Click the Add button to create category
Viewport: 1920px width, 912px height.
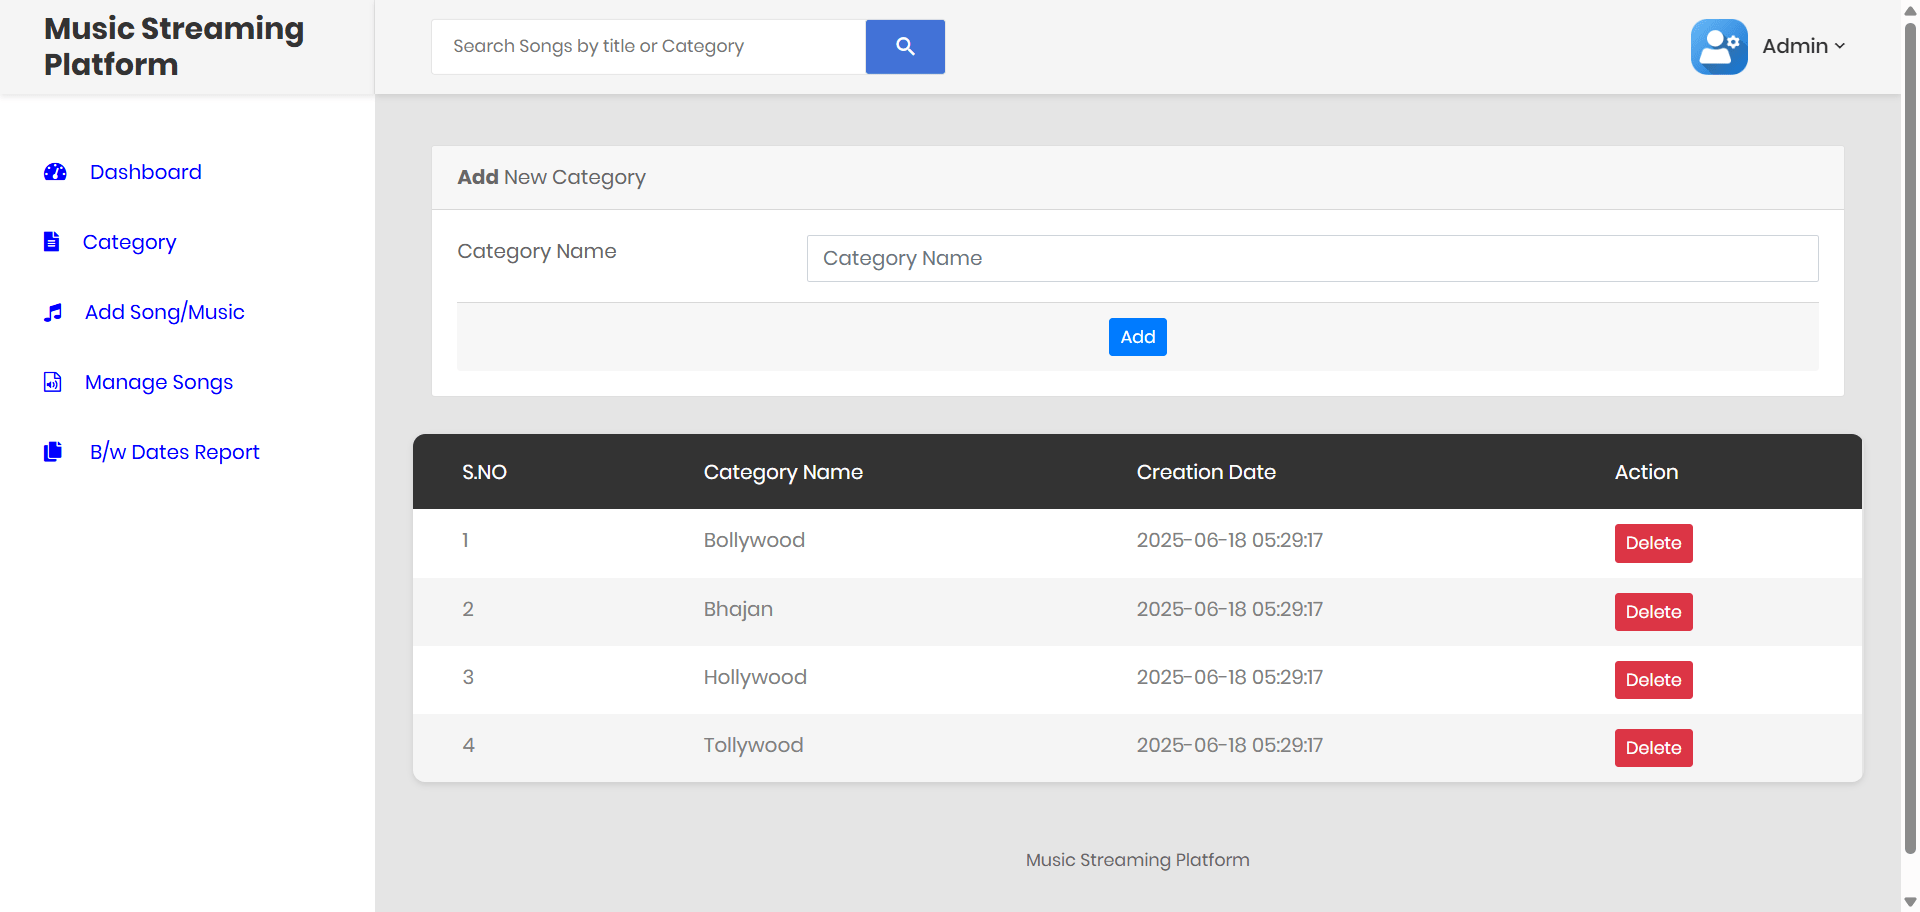point(1137,336)
